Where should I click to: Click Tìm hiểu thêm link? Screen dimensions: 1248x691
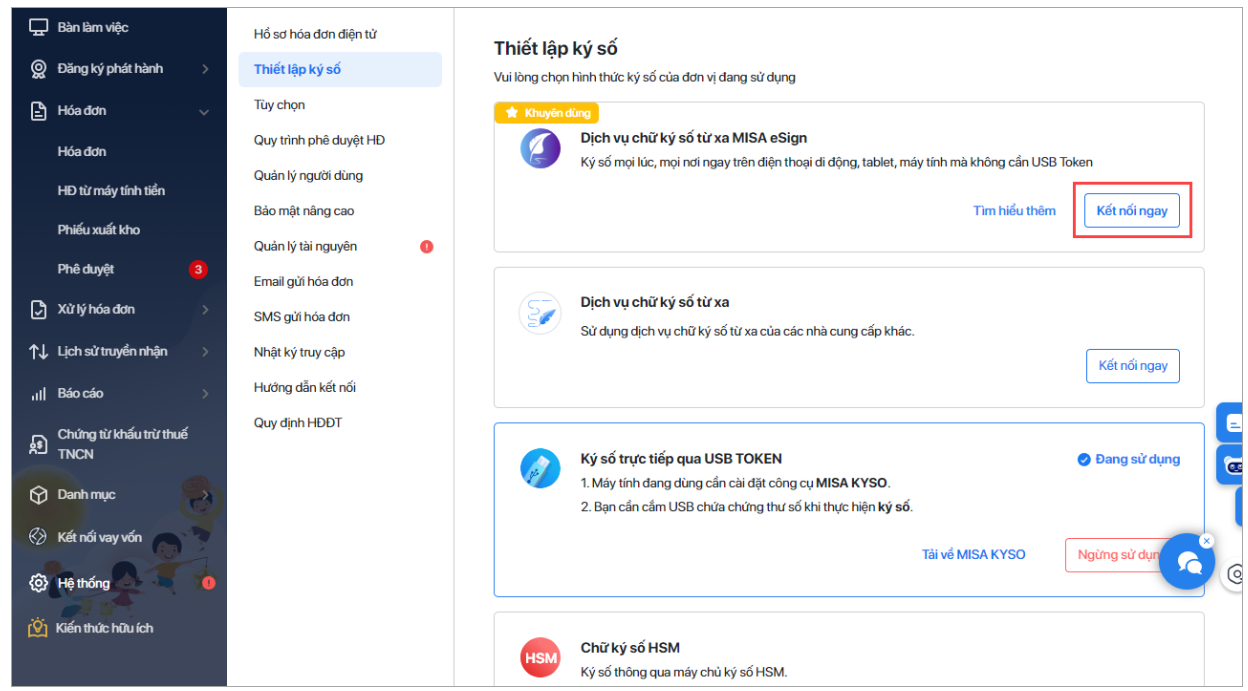click(1014, 211)
